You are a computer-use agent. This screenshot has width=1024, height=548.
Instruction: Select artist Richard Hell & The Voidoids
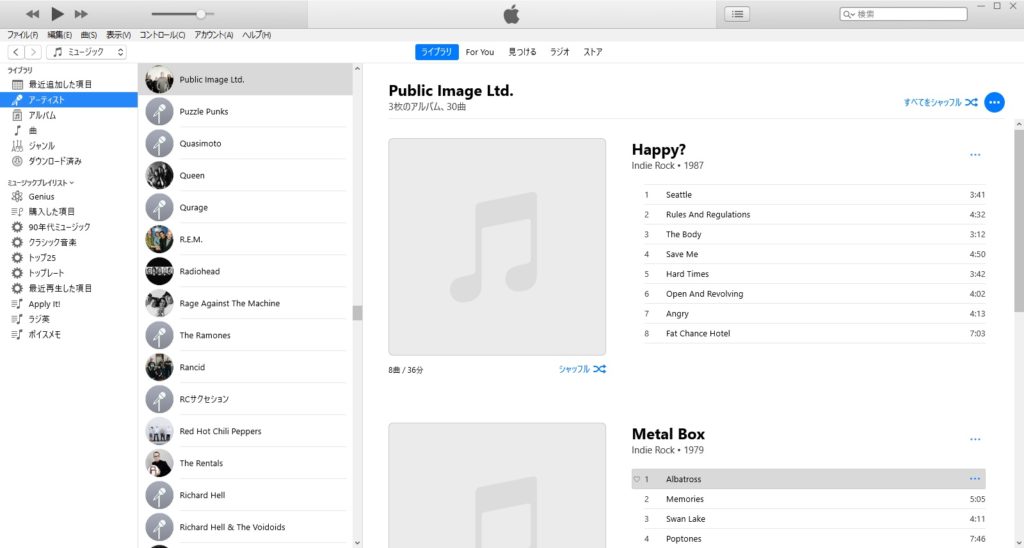pos(245,528)
